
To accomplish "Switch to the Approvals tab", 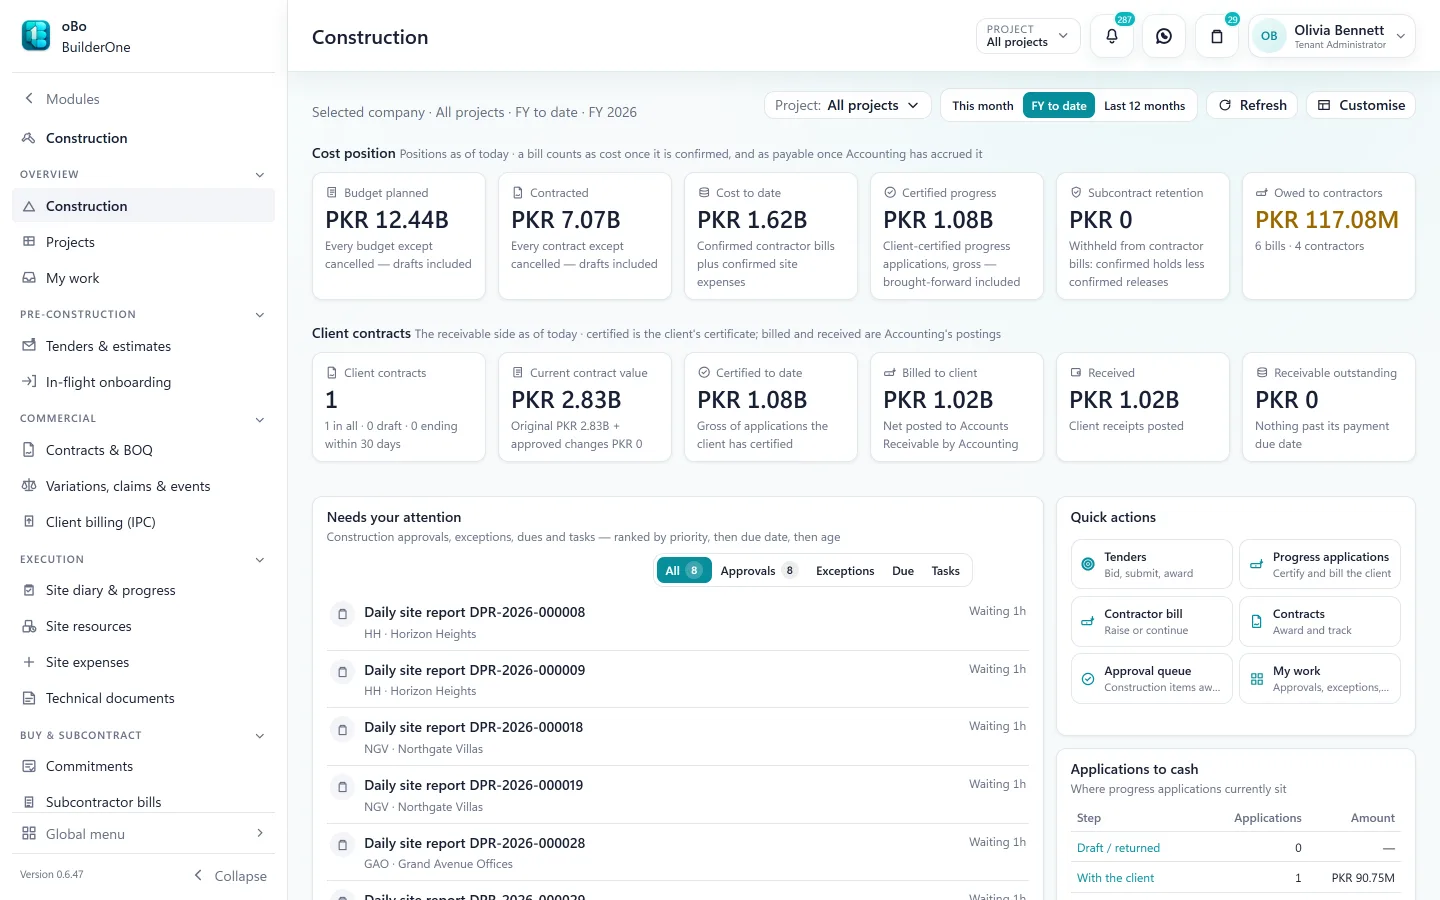I will (758, 571).
